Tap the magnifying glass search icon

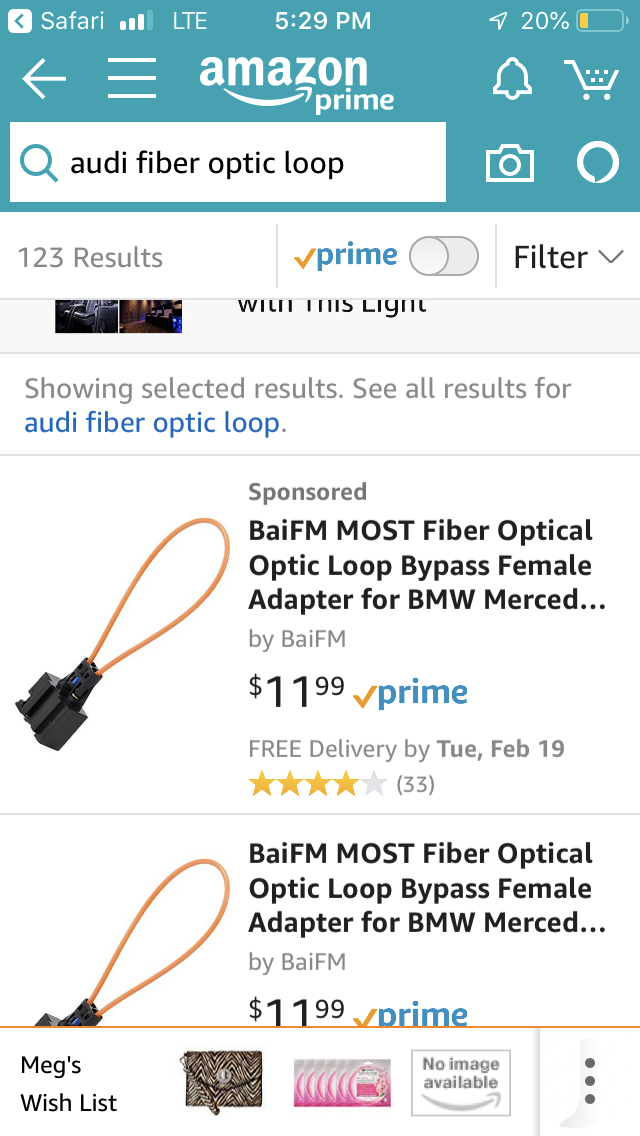point(39,163)
